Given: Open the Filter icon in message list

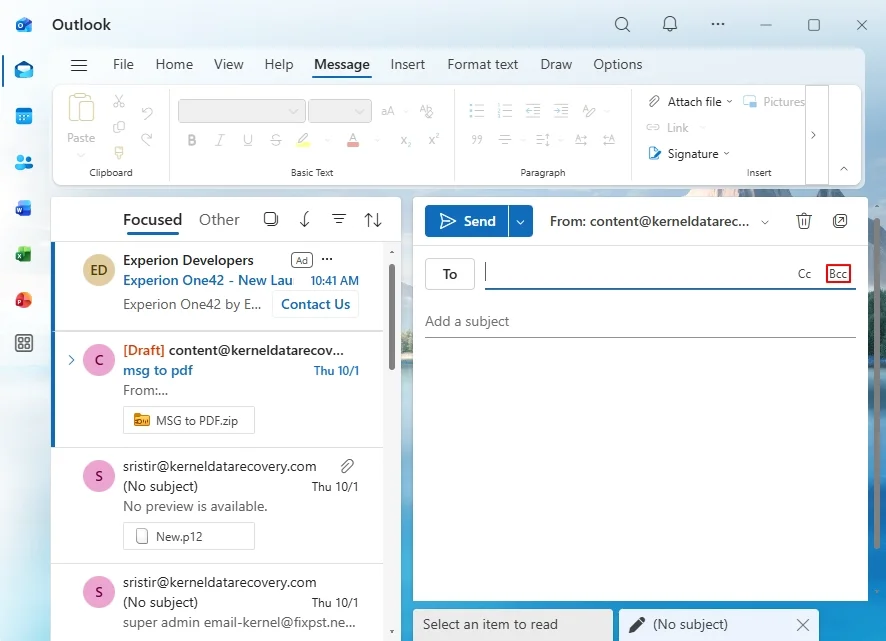Looking at the screenshot, I should click(339, 219).
